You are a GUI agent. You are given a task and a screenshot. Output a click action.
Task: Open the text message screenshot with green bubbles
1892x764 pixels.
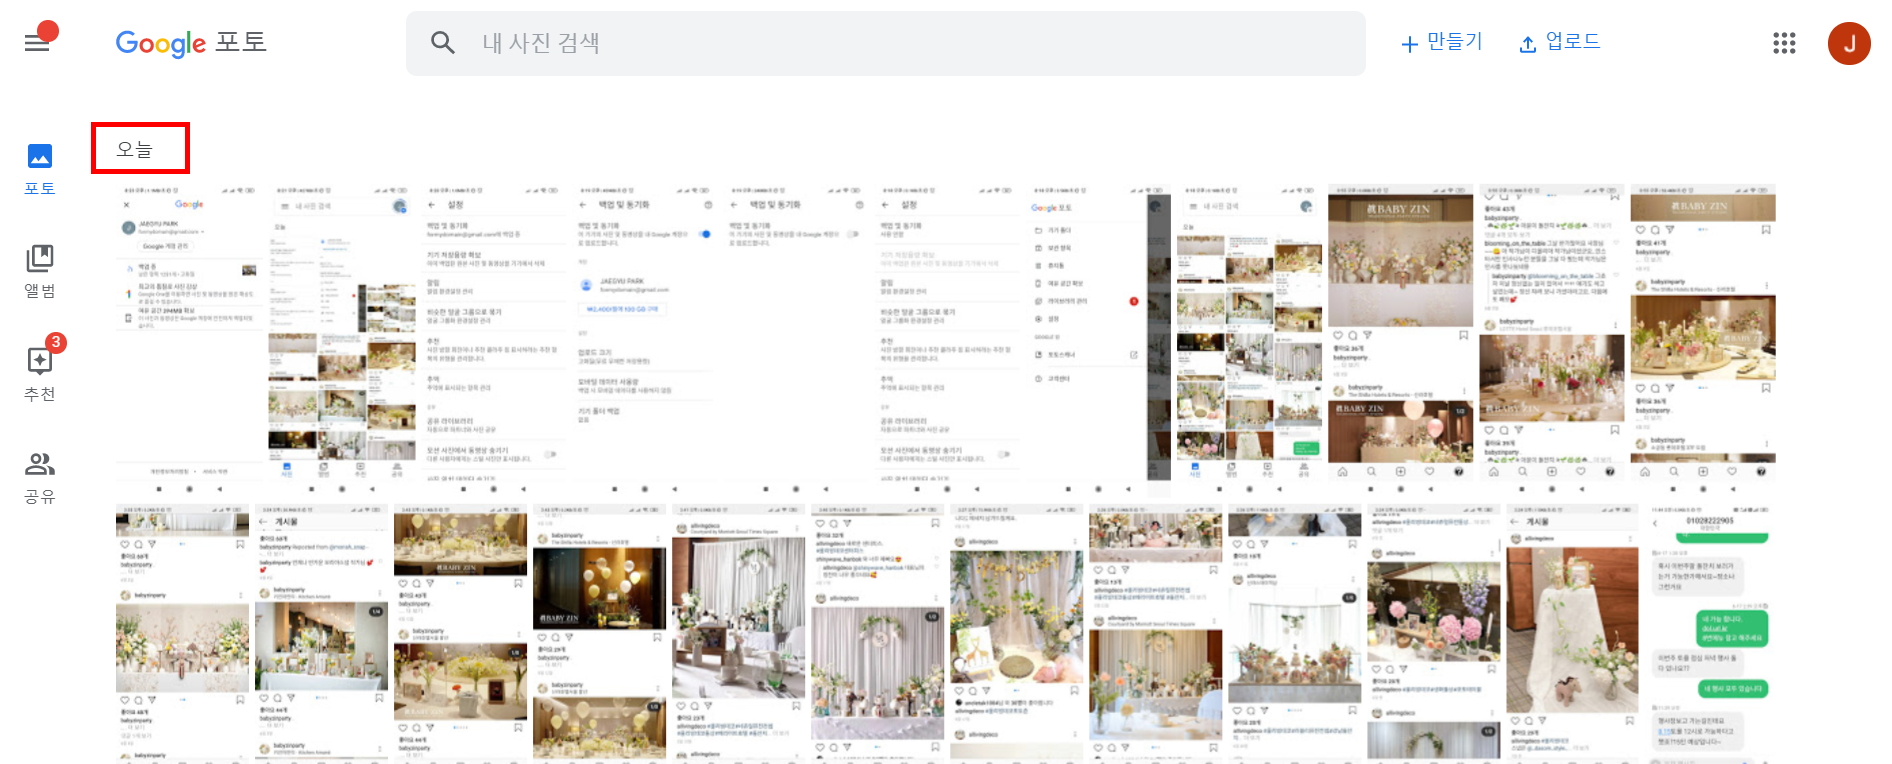pyautogui.click(x=1713, y=634)
